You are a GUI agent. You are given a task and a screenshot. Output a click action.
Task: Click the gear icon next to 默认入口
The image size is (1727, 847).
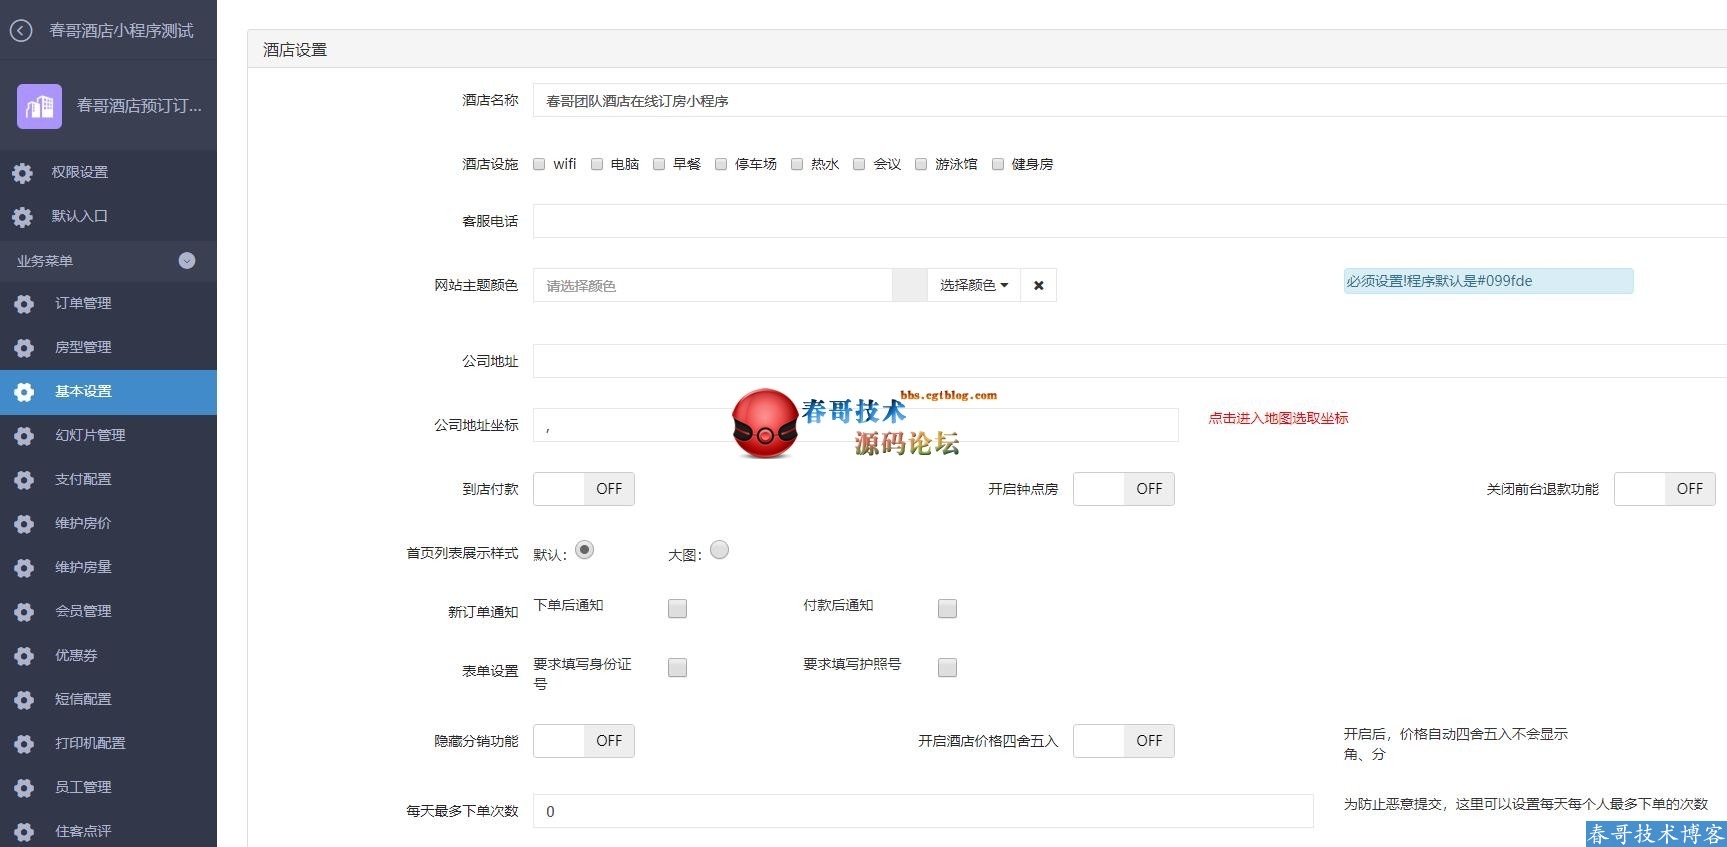pos(22,217)
